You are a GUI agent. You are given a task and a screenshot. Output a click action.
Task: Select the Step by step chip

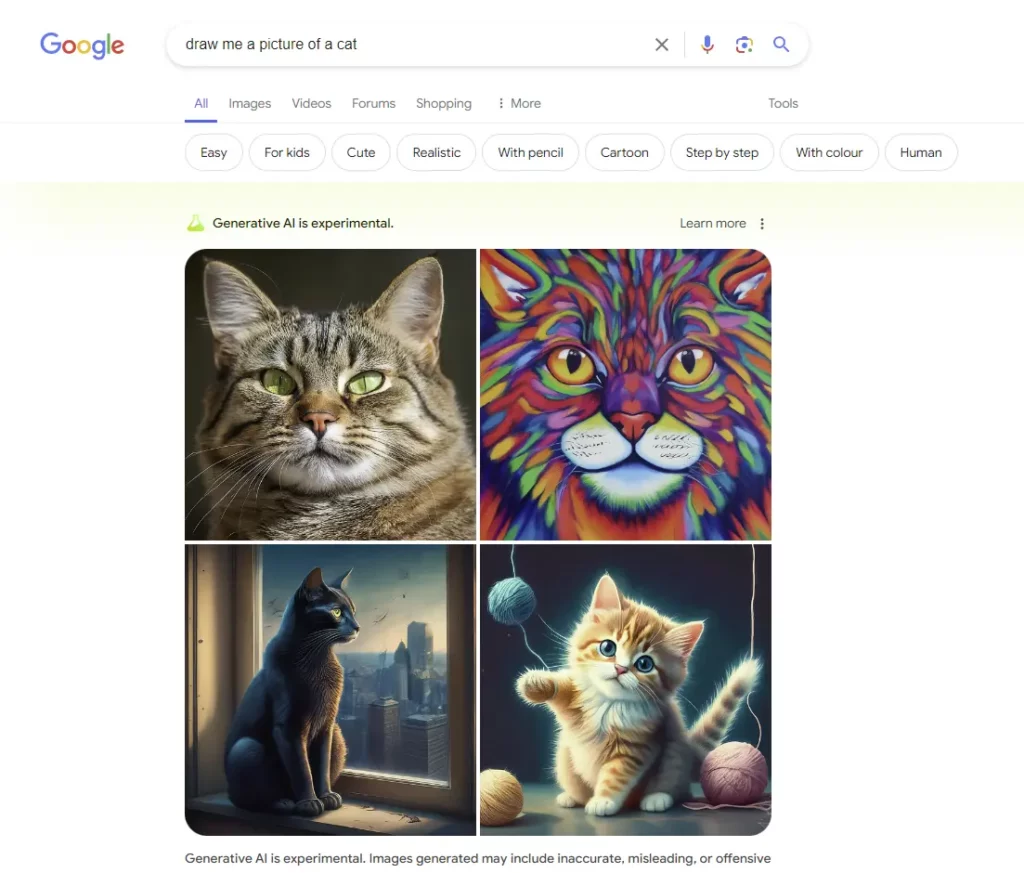click(x=722, y=153)
